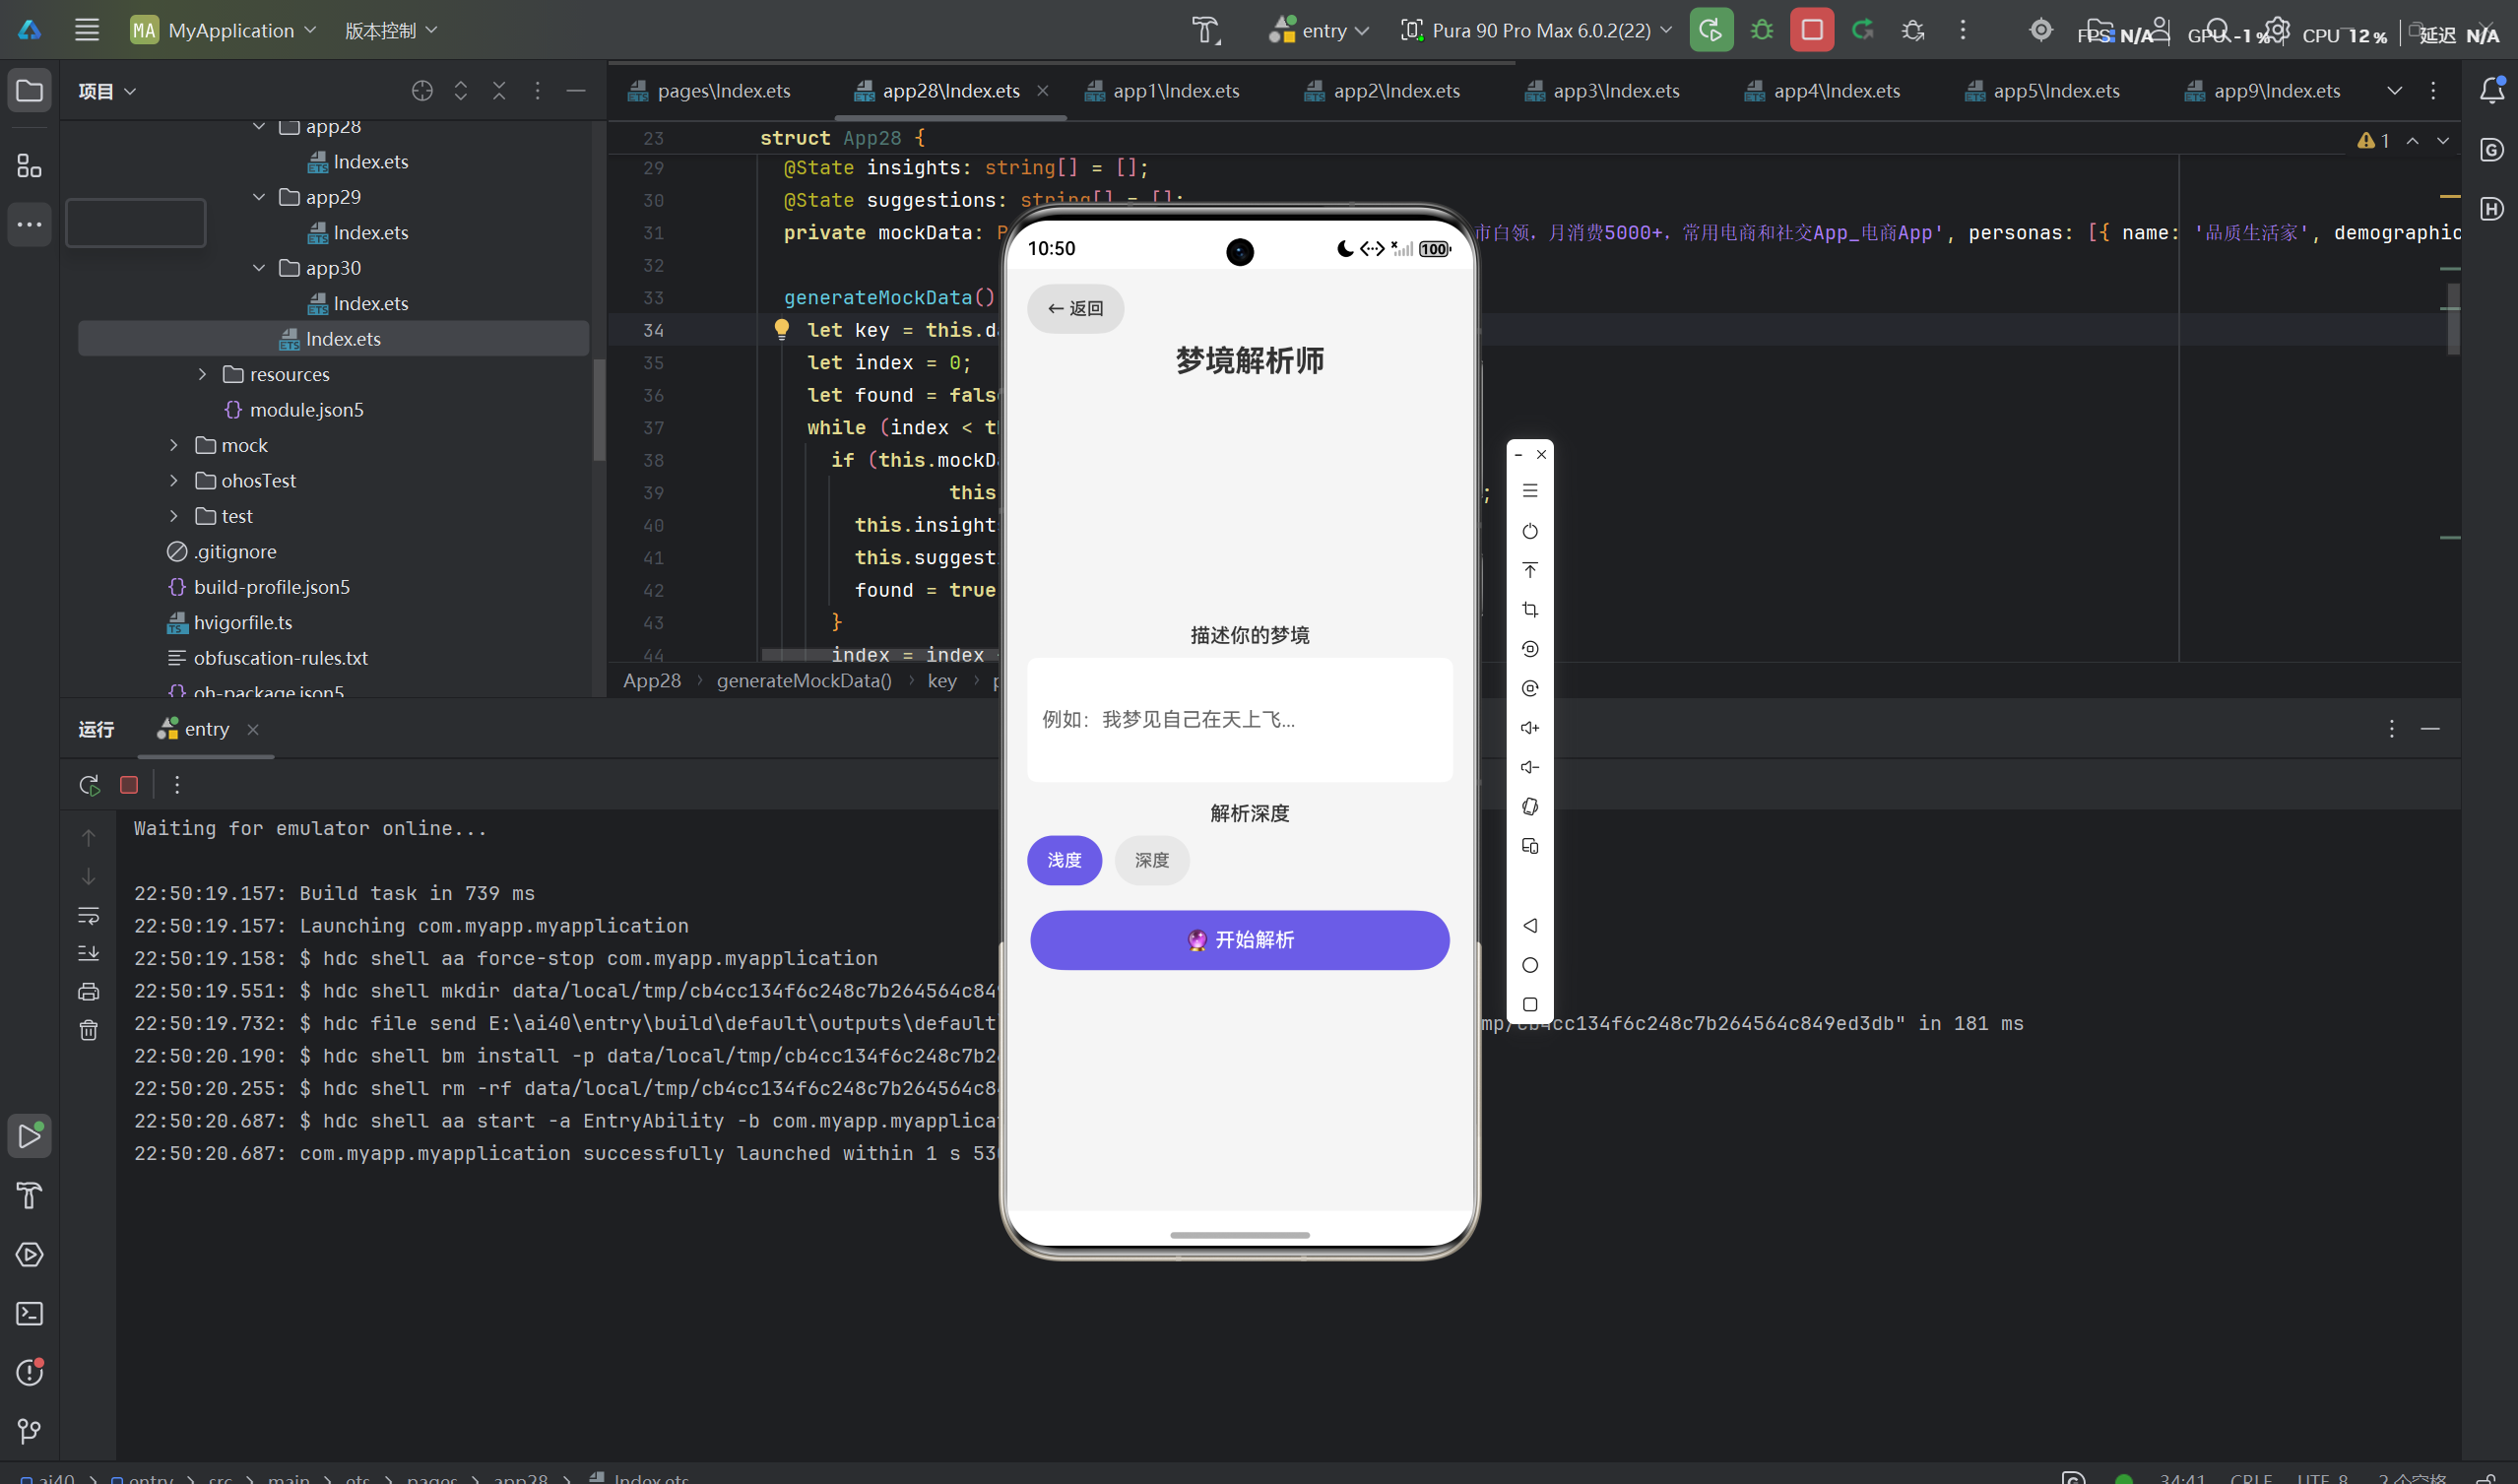The height and width of the screenshot is (1484, 2518).
Task: Switch to app2\Index.ets tab
Action: 1382,91
